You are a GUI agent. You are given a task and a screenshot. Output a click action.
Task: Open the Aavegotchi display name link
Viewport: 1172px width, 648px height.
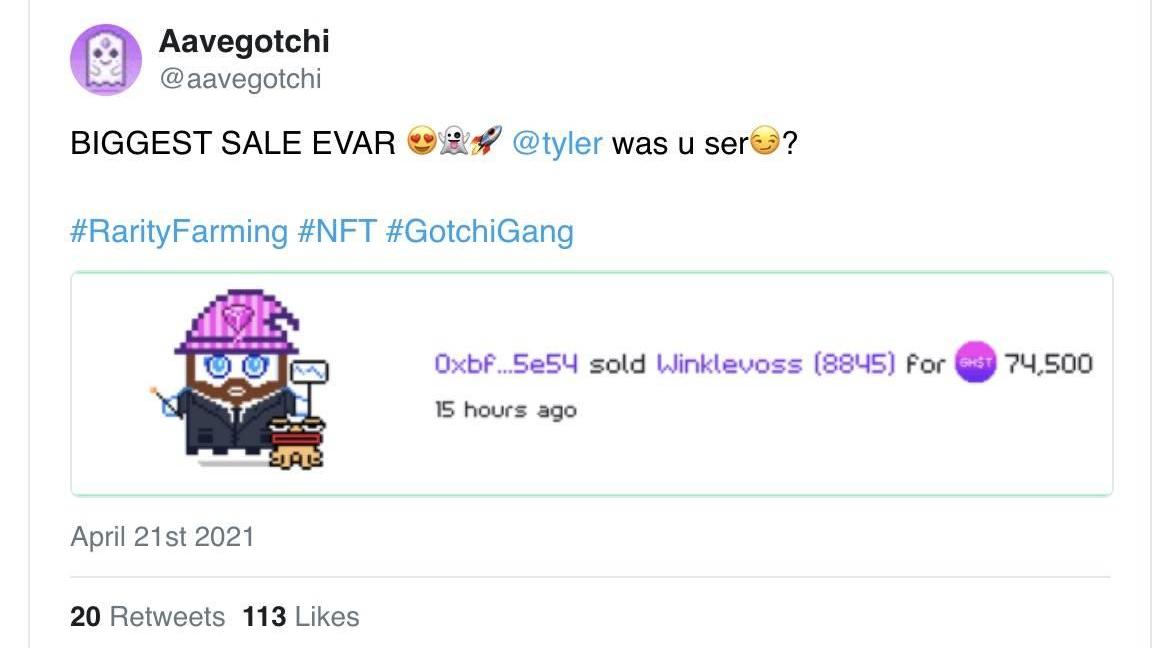tap(244, 42)
